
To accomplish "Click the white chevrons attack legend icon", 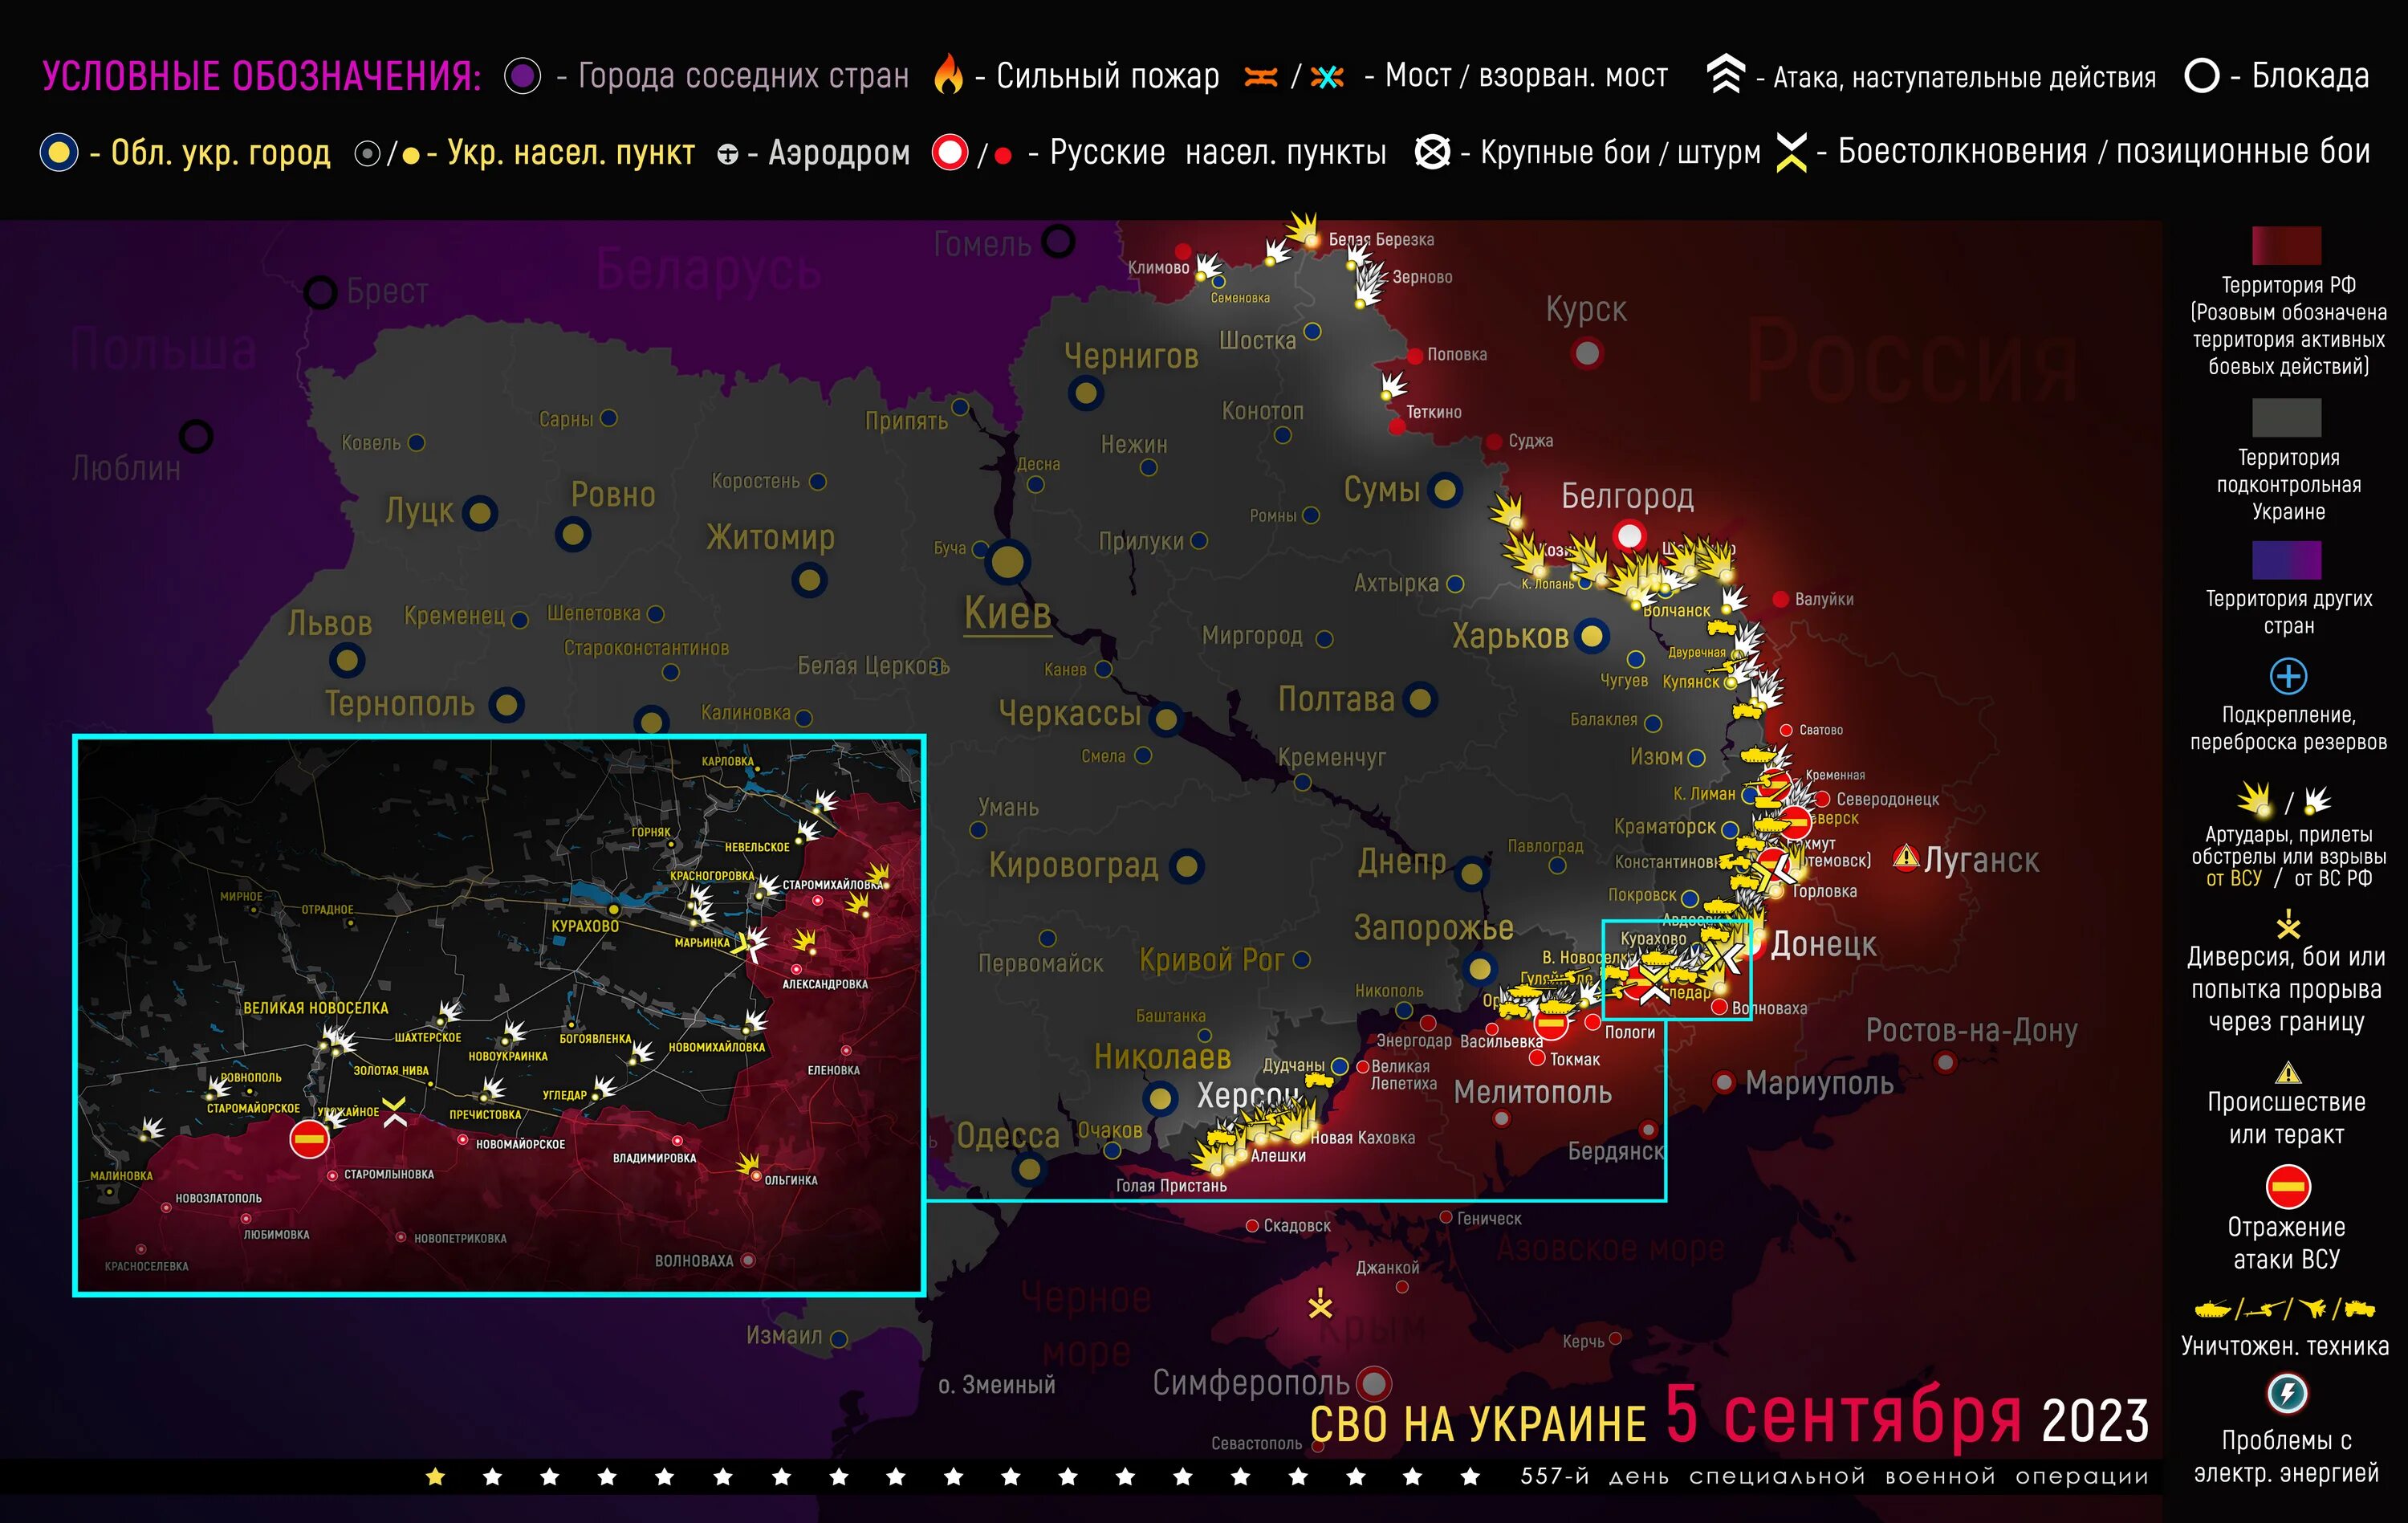I will (1725, 74).
